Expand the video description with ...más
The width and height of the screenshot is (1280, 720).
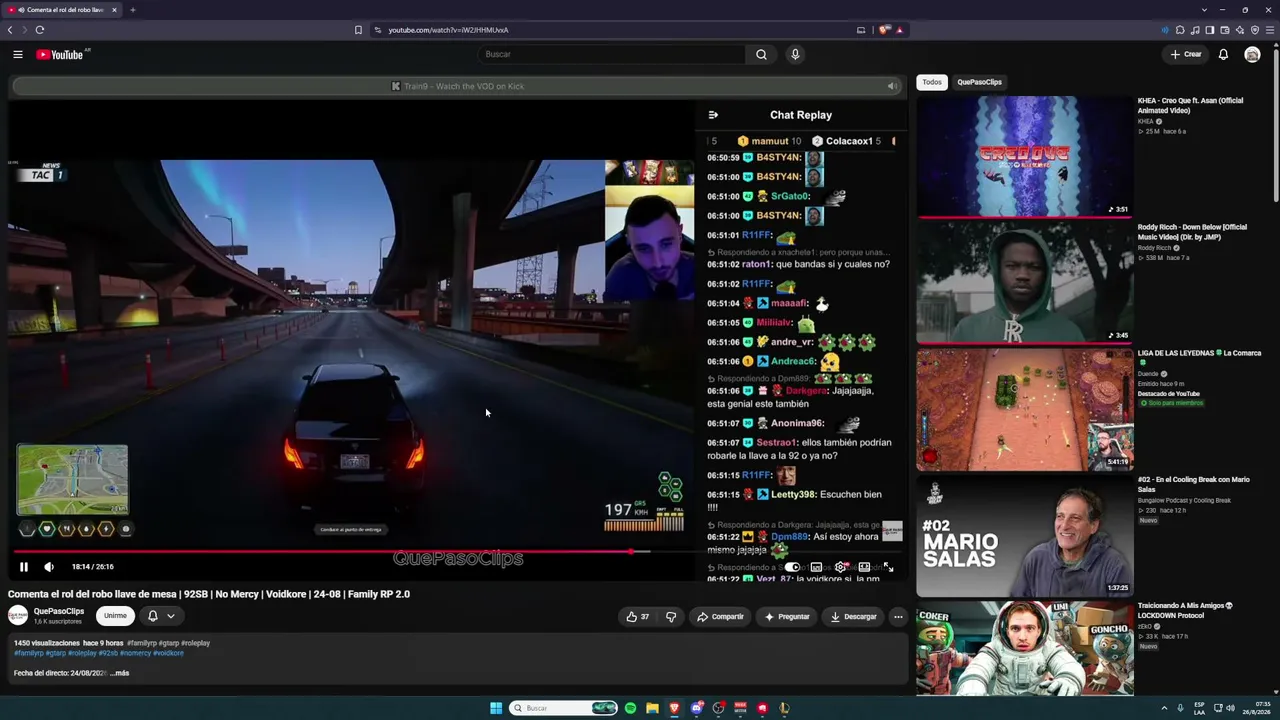coord(120,673)
